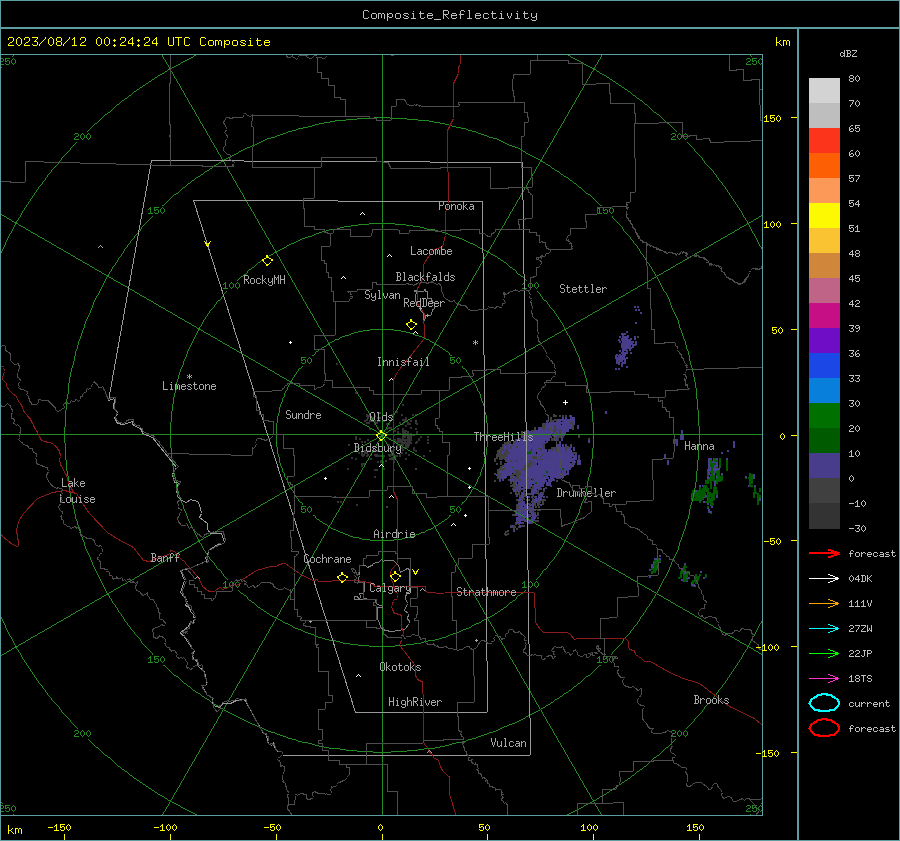Click the small purple echo southeast of Stettler
900x841 pixels.
tap(626, 349)
